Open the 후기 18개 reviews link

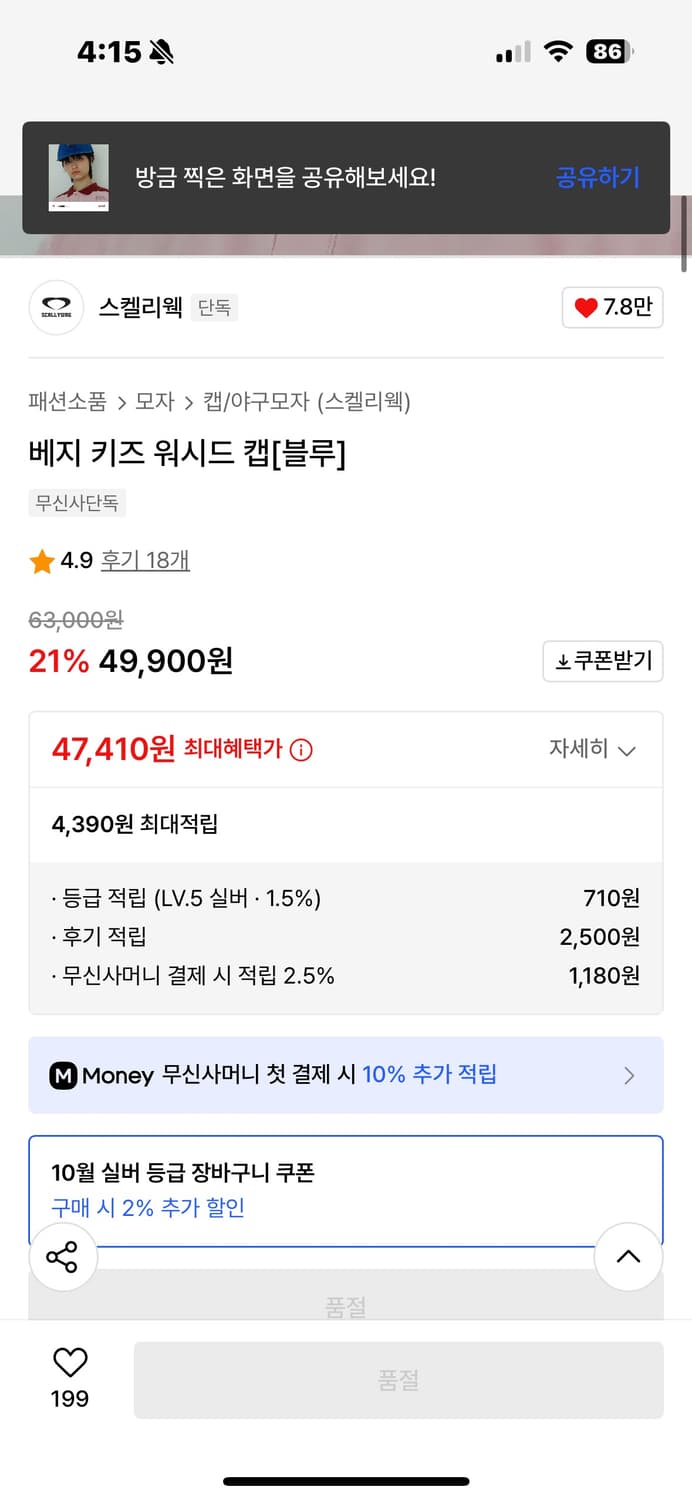[x=145, y=561]
